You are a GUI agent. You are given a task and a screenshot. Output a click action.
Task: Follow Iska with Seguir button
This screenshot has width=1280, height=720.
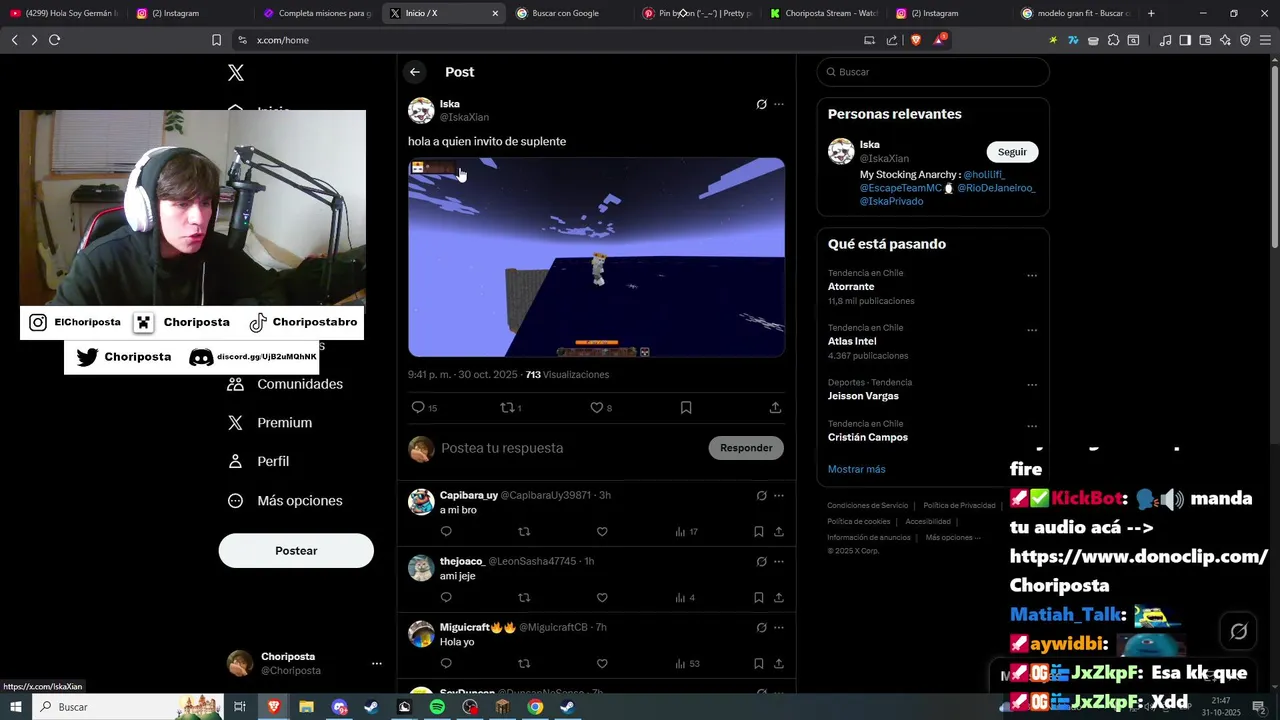1012,152
